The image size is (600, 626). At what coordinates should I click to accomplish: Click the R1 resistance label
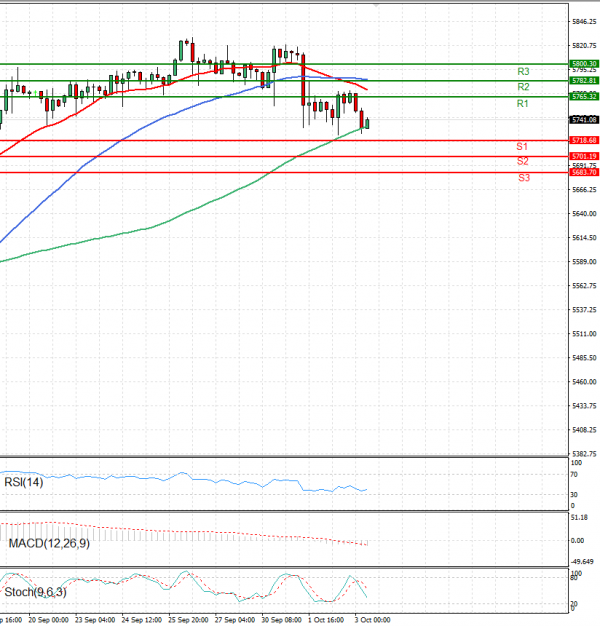click(x=522, y=104)
